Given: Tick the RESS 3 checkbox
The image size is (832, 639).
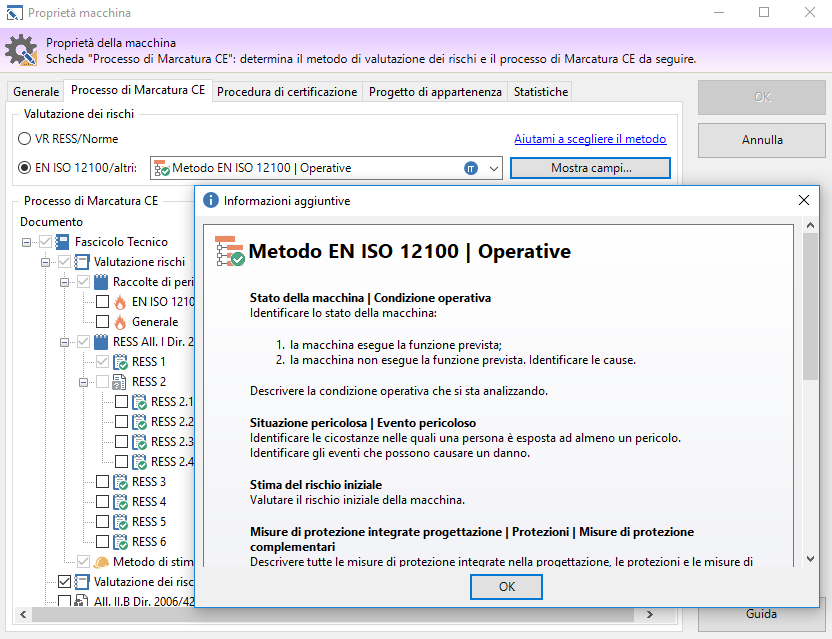Looking at the screenshot, I should click(x=102, y=482).
